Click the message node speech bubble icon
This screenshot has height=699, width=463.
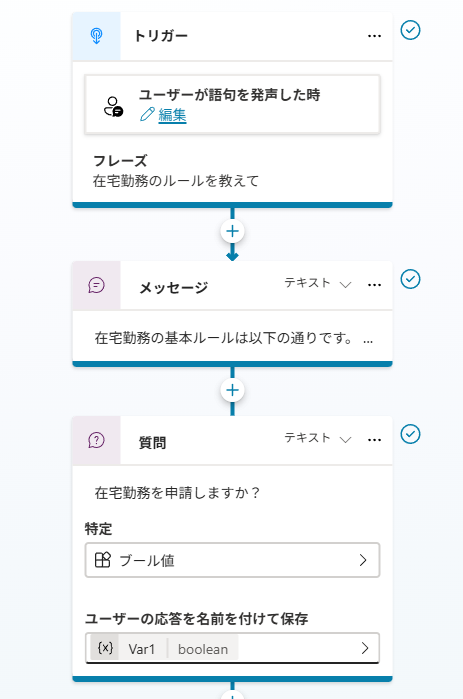[96, 285]
